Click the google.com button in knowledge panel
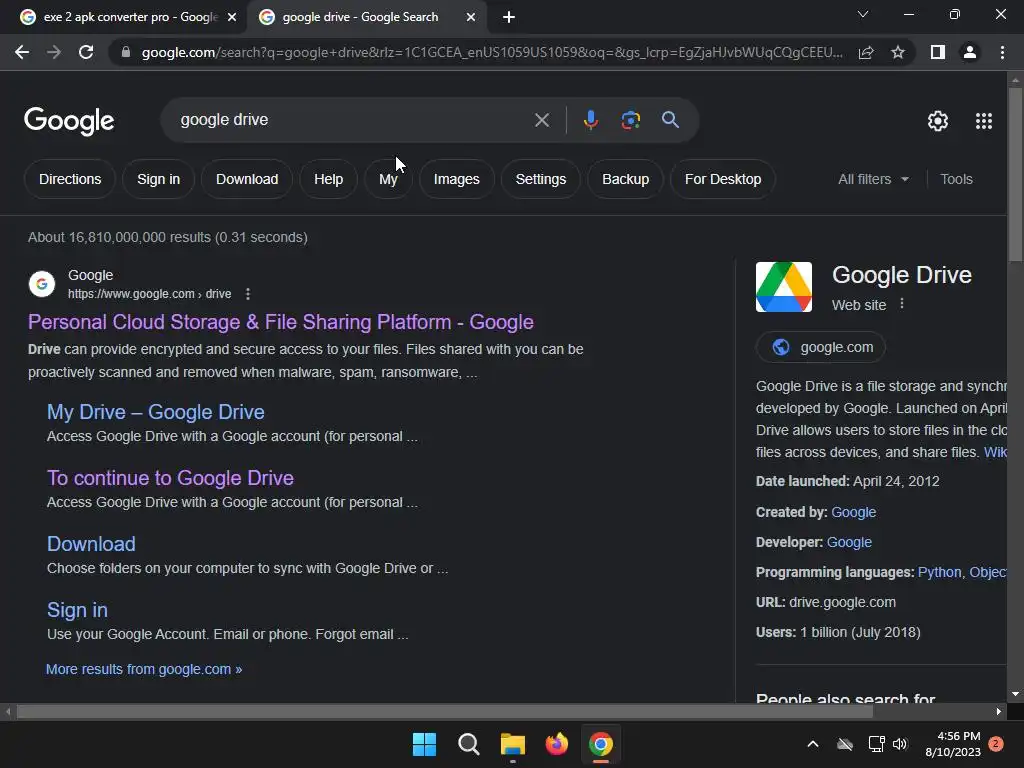This screenshot has height=768, width=1024. point(821,347)
